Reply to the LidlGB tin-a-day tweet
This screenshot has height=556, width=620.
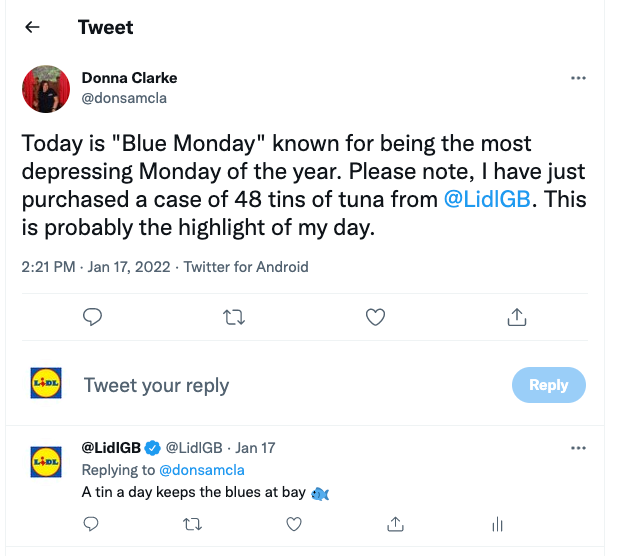[91, 523]
